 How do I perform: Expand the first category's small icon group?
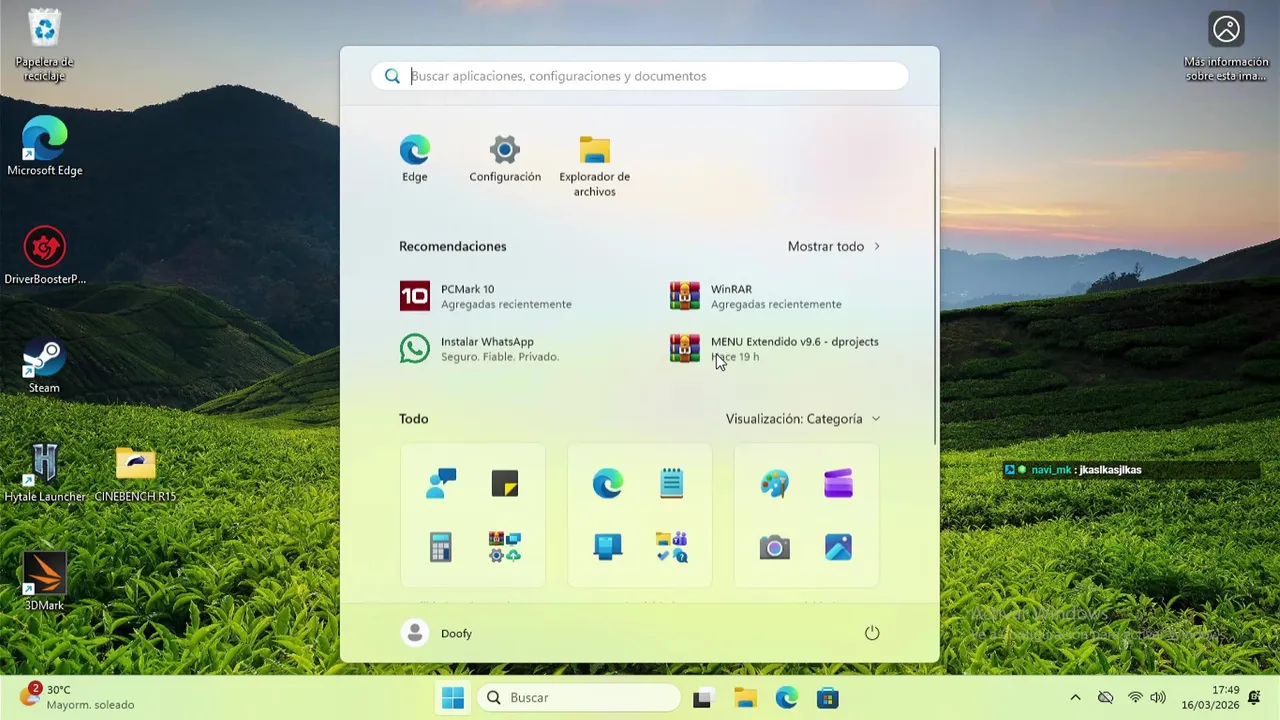coord(505,547)
